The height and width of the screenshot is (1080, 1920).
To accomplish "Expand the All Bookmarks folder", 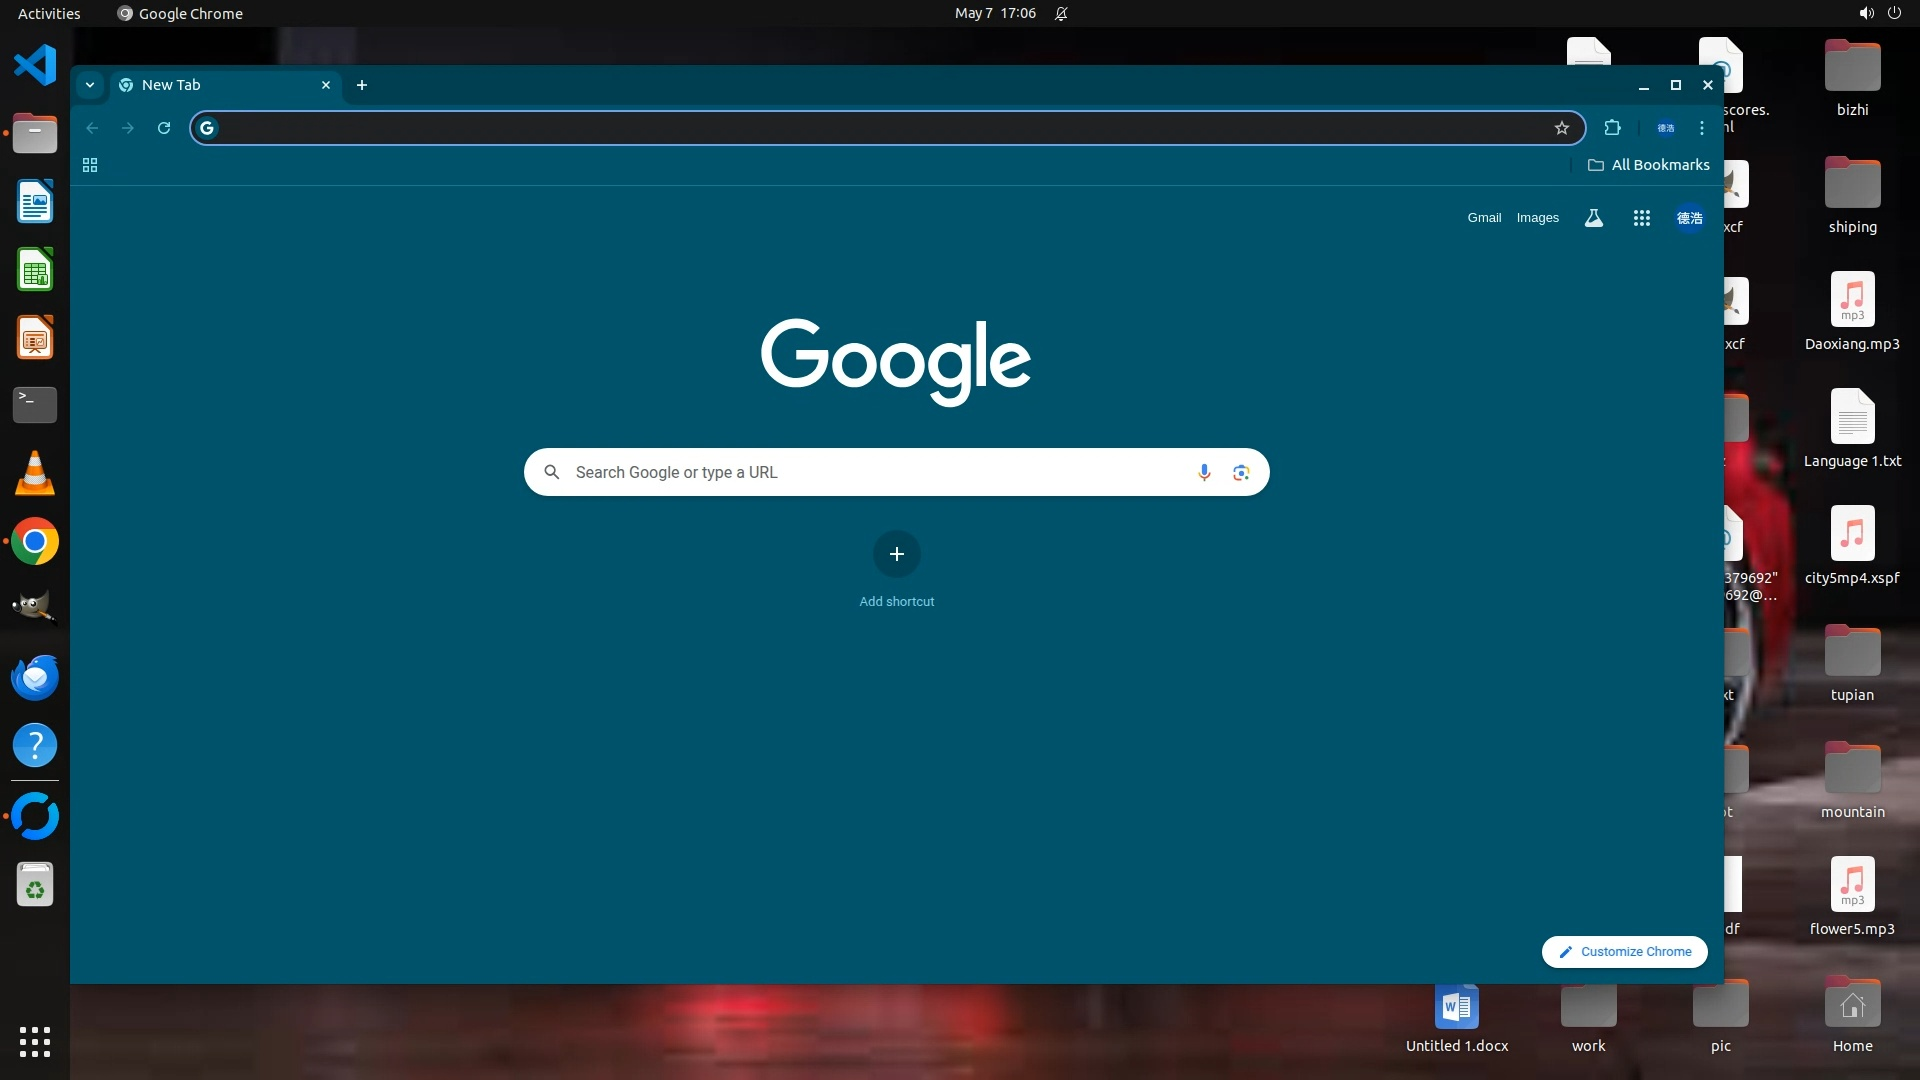I will point(1648,165).
